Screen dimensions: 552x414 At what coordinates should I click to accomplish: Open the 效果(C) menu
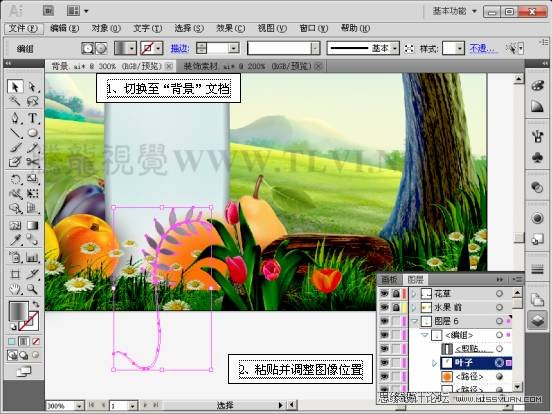(231, 28)
